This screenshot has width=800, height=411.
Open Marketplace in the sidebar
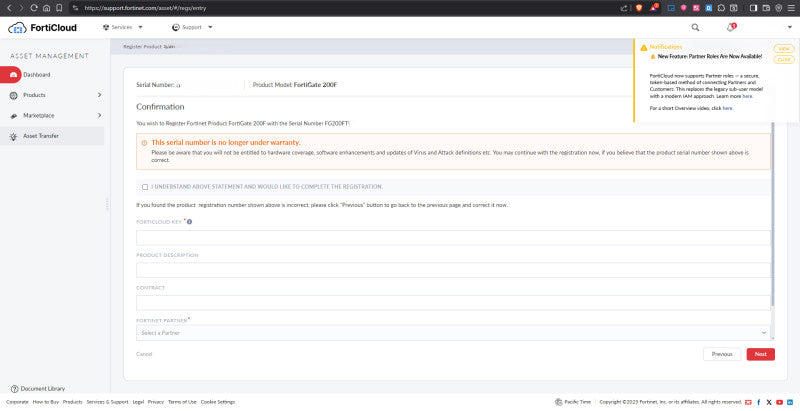click(39, 116)
